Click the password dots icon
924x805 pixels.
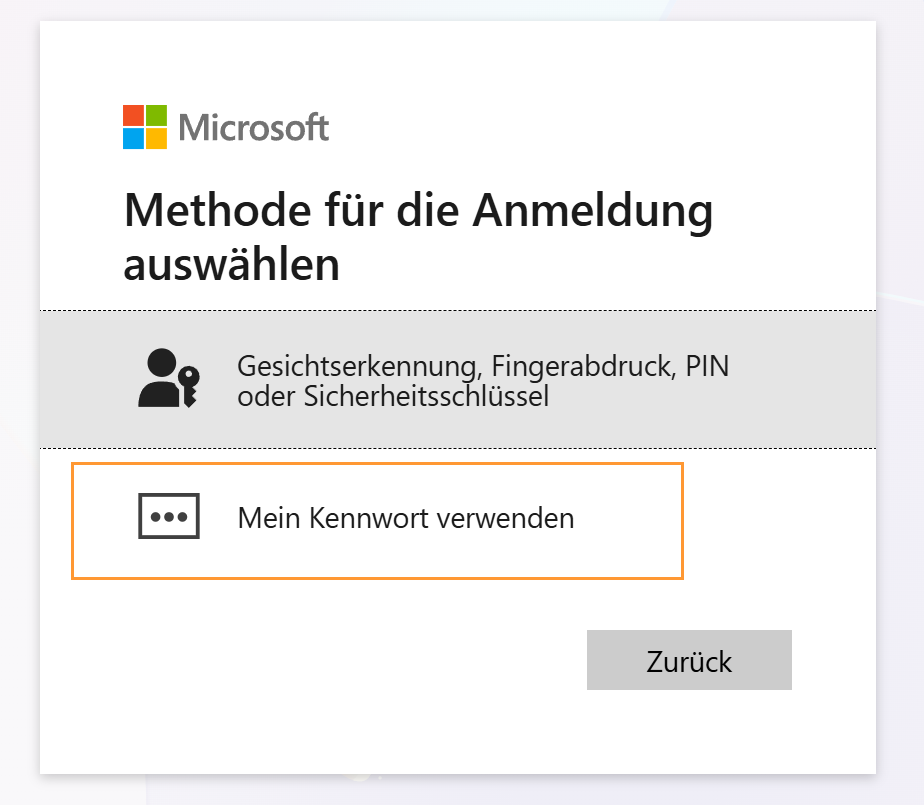point(169,516)
